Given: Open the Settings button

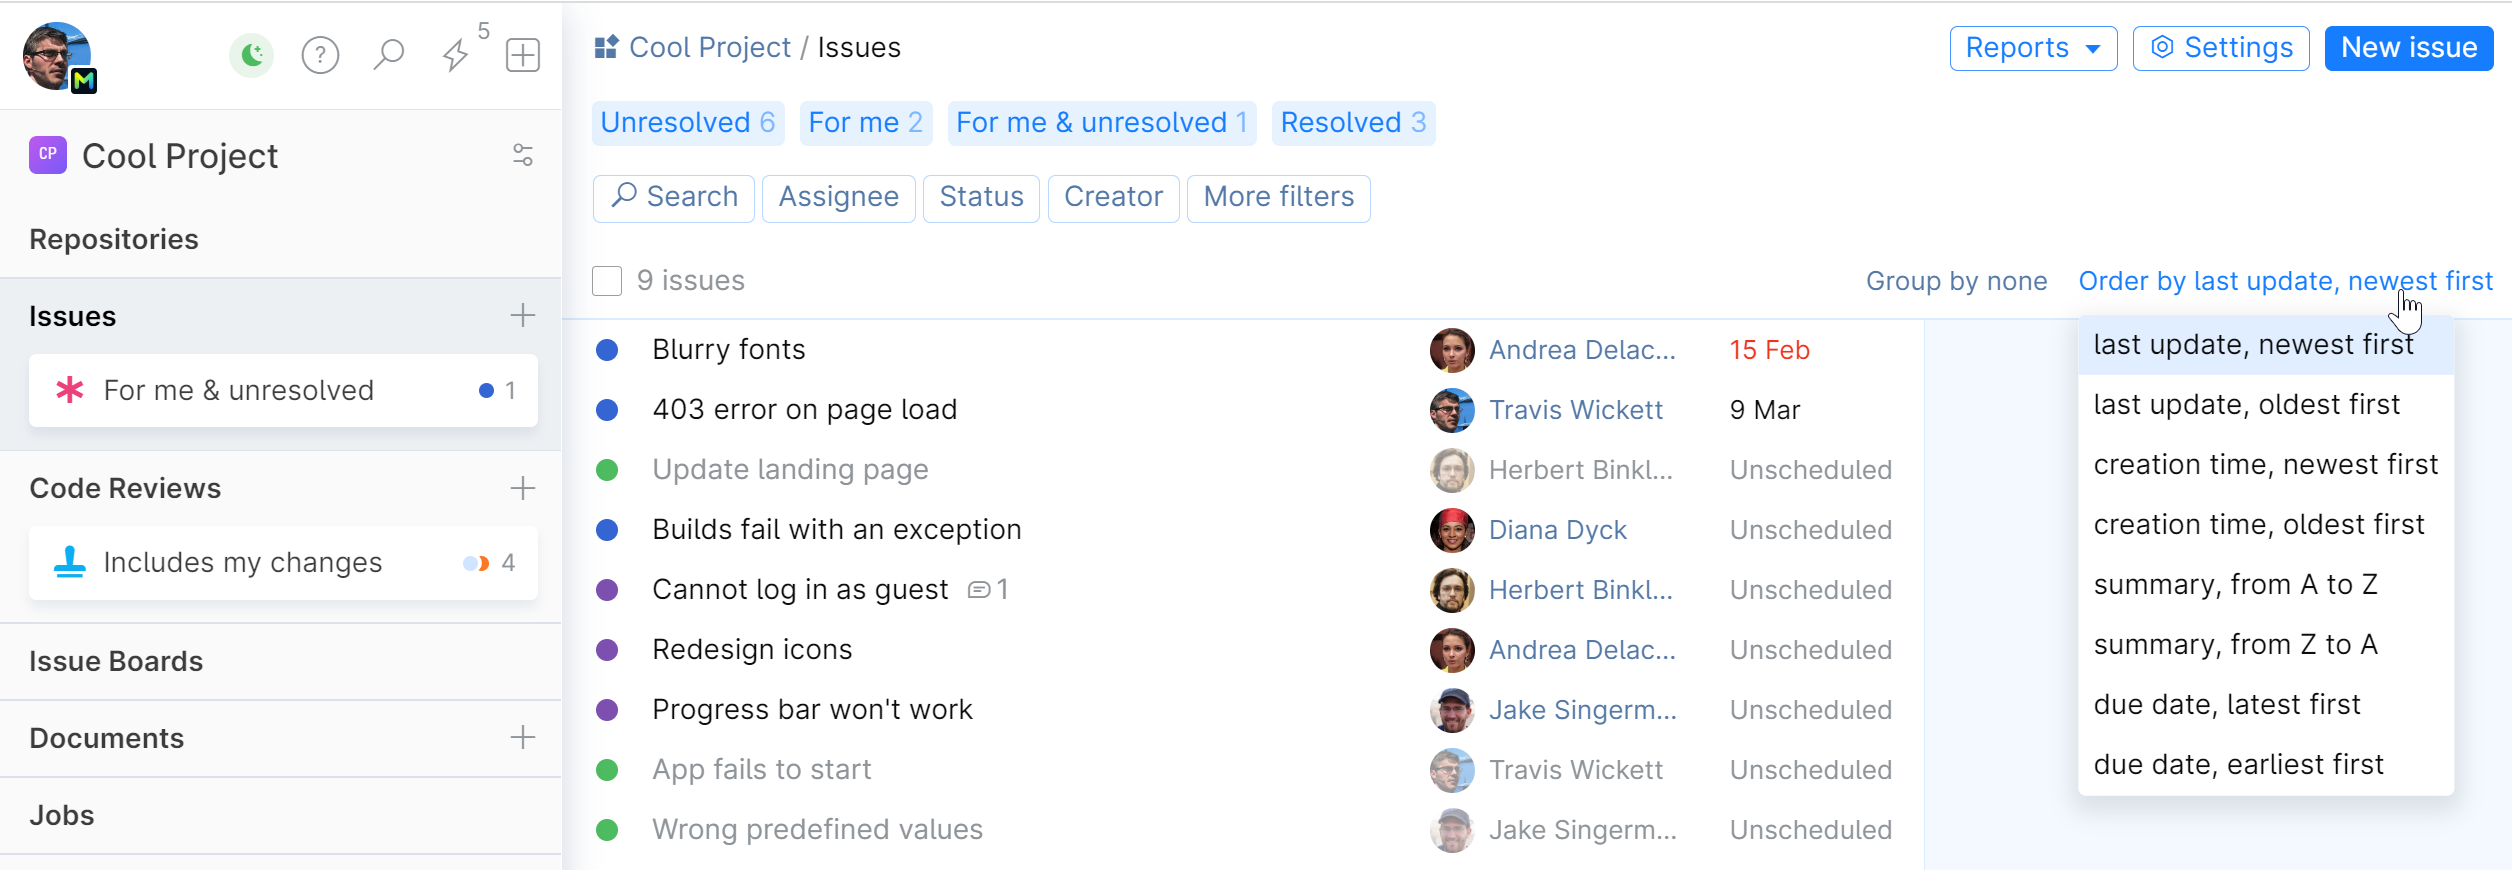Looking at the screenshot, I should (x=2221, y=48).
